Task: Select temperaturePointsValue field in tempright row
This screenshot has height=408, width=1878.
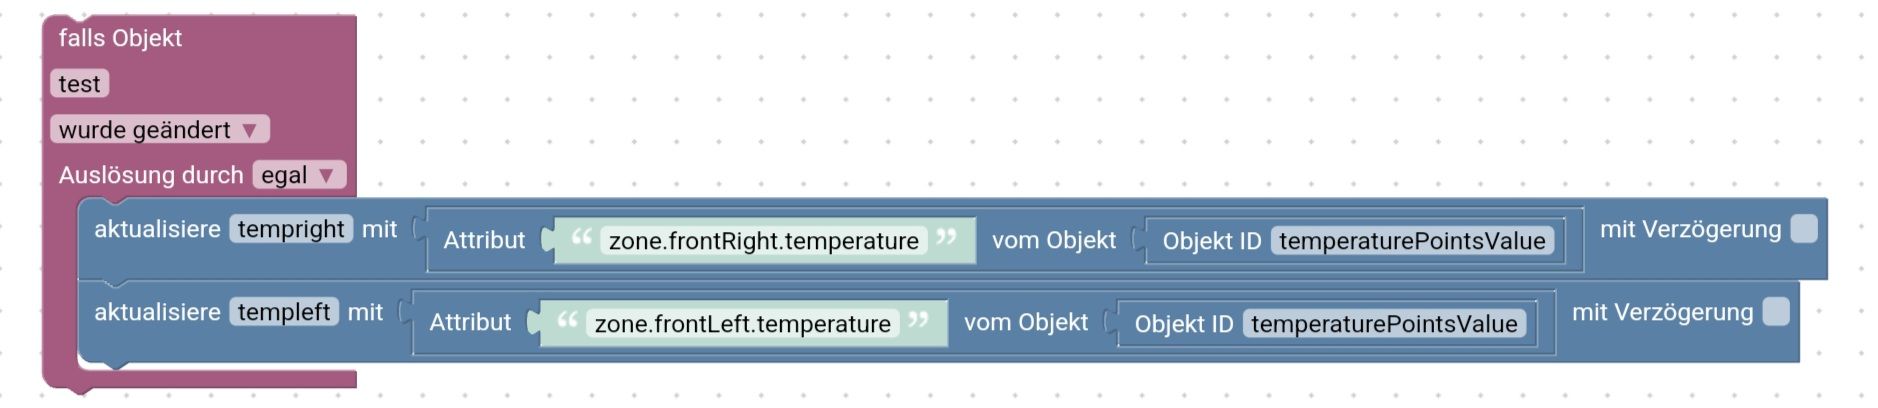Action: point(1411,241)
